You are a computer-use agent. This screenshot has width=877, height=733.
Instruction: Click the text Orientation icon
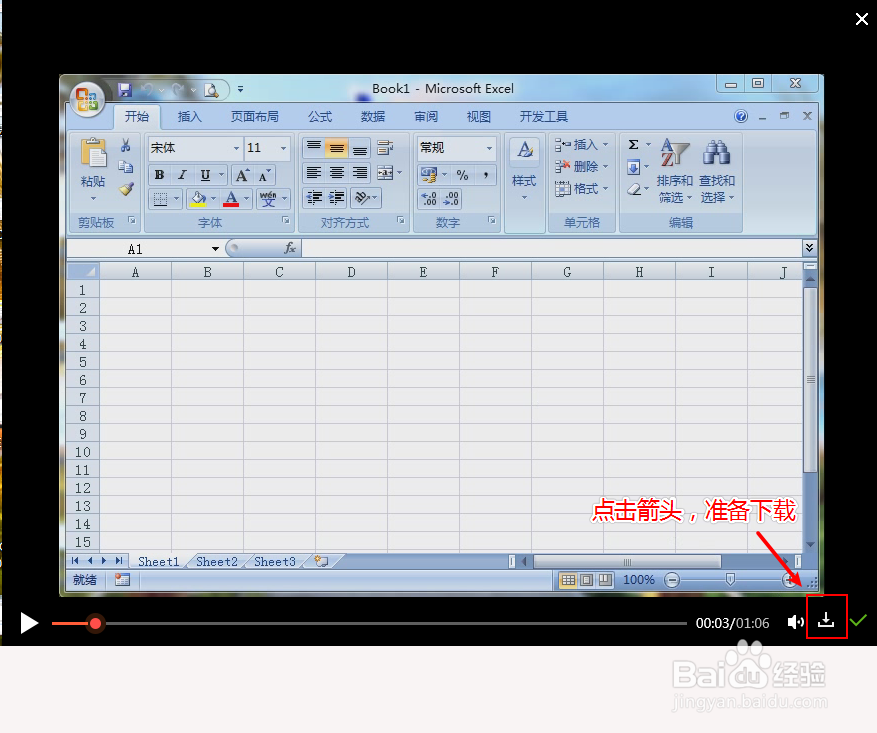362,197
